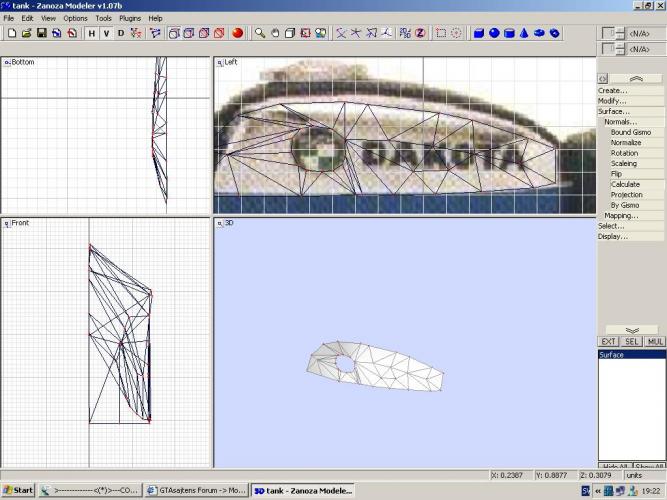Screen dimensions: 667x500
Task: Click the Normalize command
Action: 626,142
